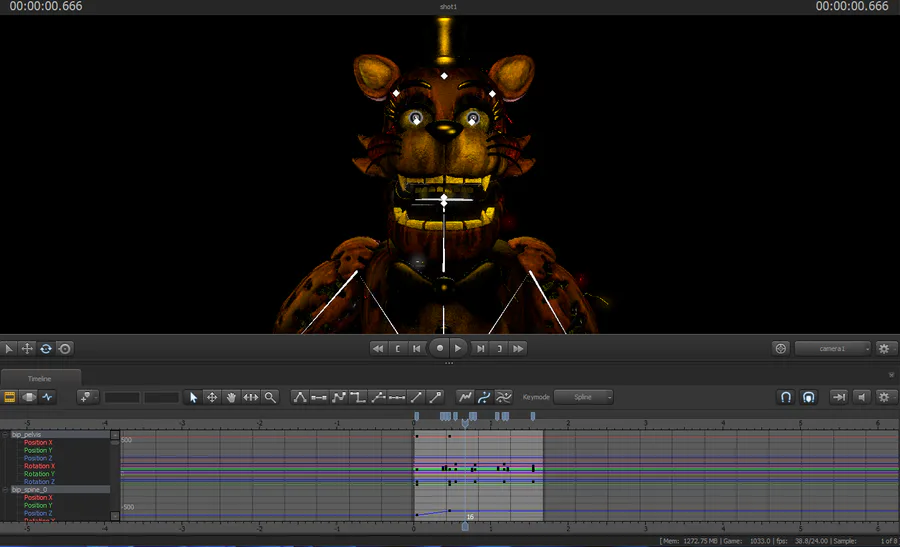Toggle the double-wave curve icon
The height and width of the screenshot is (547, 900).
click(503, 397)
